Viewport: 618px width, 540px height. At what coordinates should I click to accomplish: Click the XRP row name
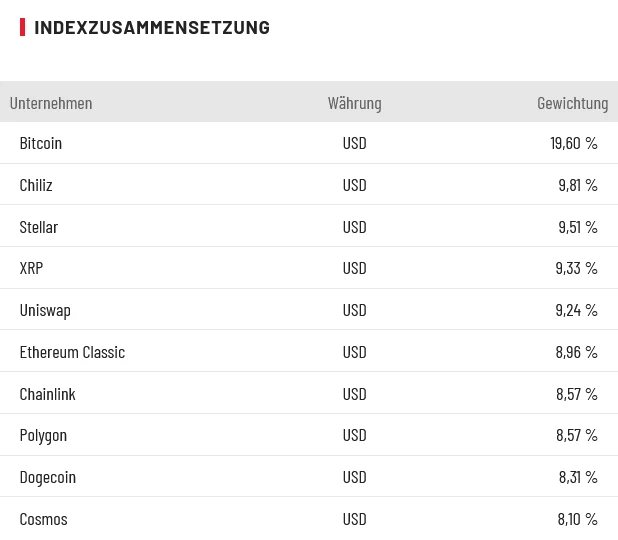click(x=32, y=268)
